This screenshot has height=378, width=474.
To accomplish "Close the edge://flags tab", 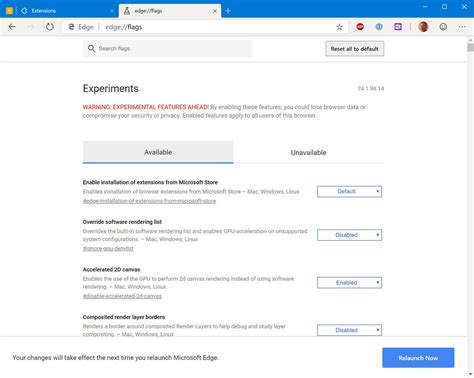I will 215,11.
